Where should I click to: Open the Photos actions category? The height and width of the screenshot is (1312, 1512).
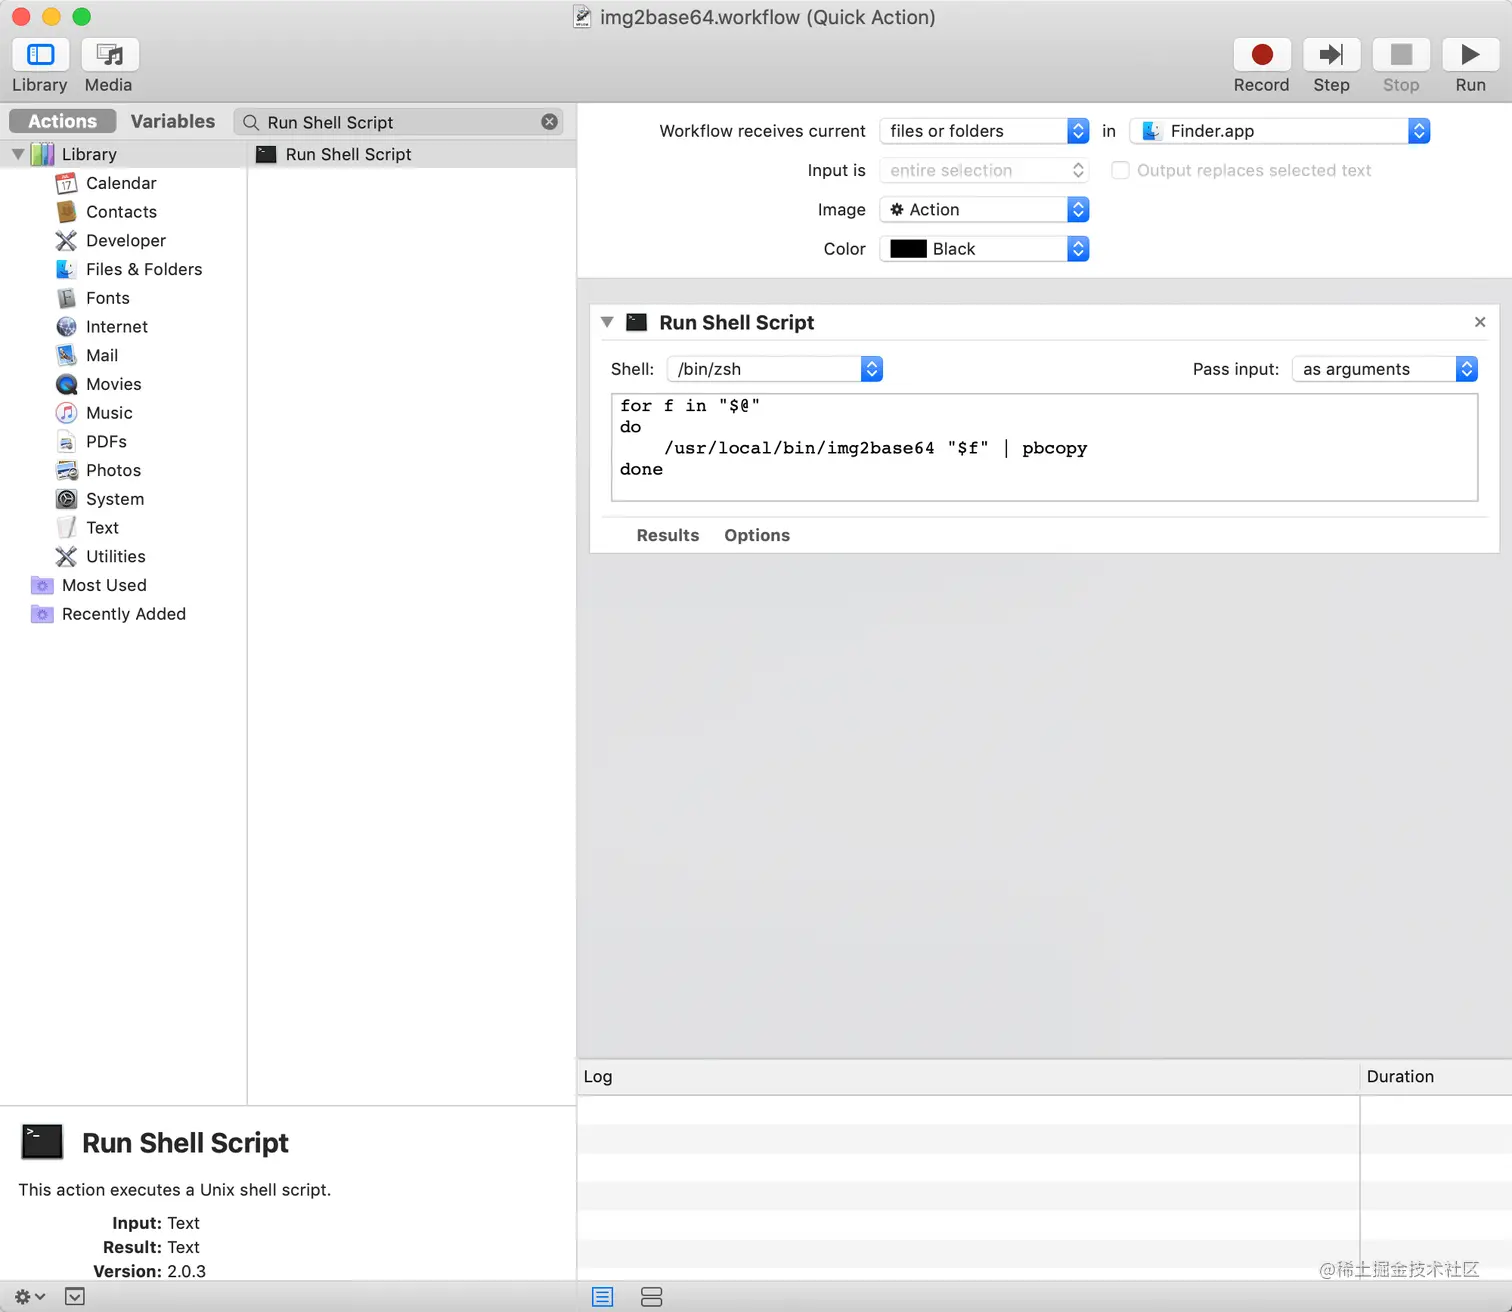(112, 470)
